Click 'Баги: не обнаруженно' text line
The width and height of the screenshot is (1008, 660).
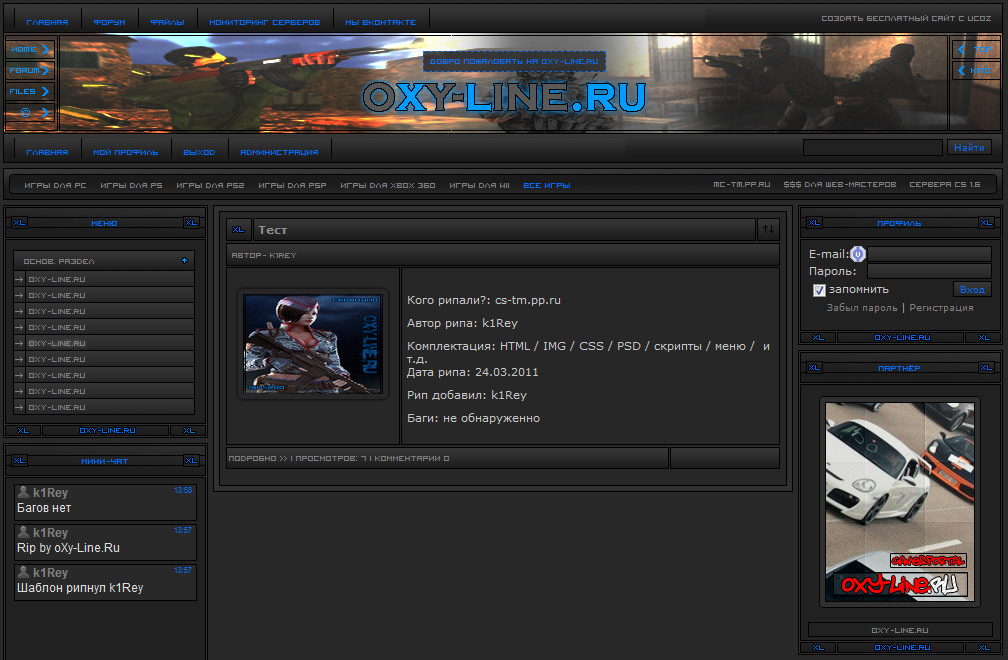(473, 418)
